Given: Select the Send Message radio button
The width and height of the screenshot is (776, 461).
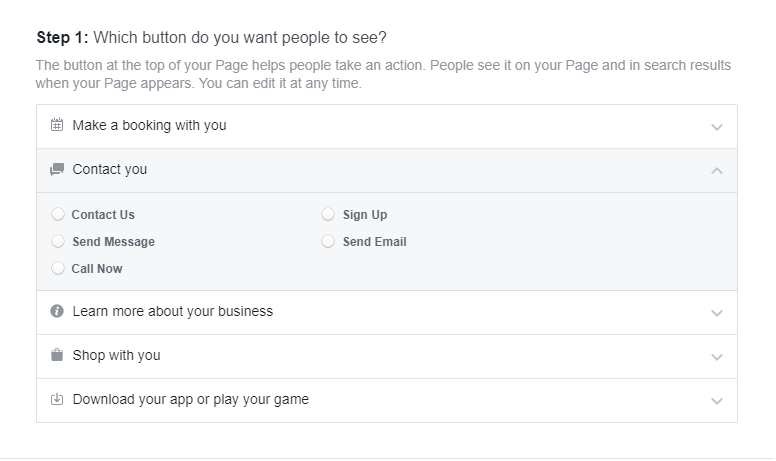Looking at the screenshot, I should [58, 241].
